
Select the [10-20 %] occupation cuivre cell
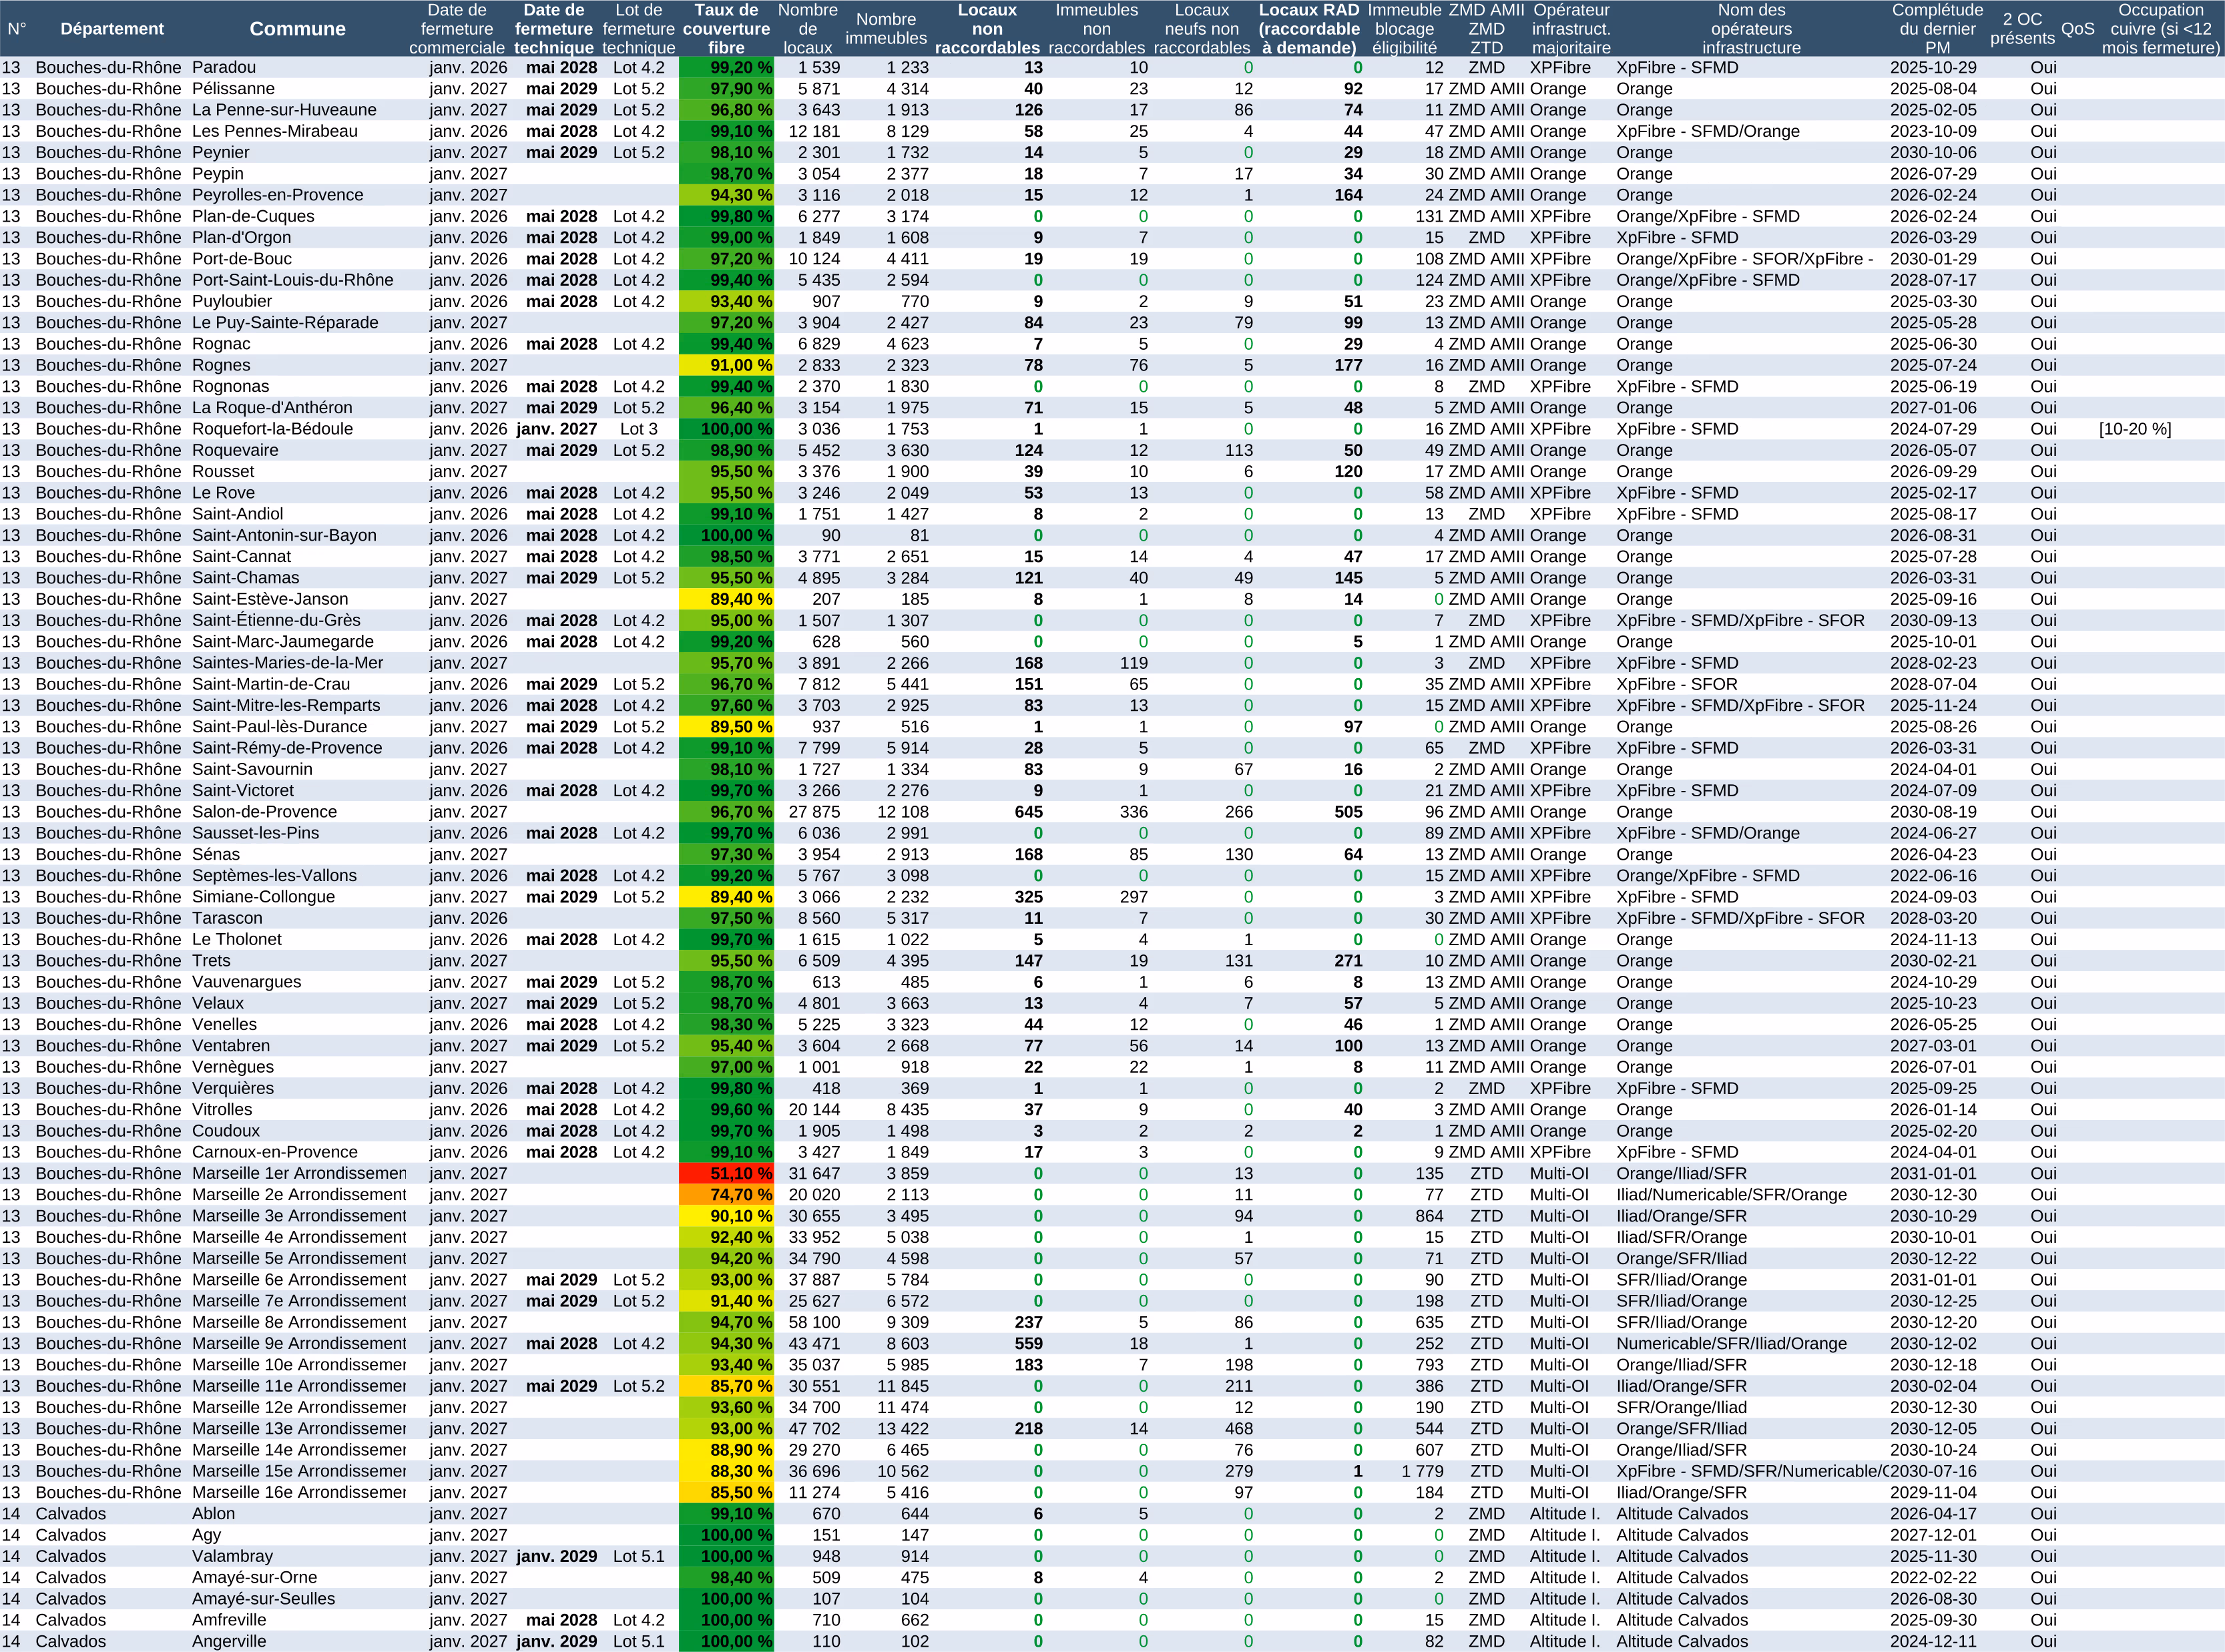point(2135,429)
